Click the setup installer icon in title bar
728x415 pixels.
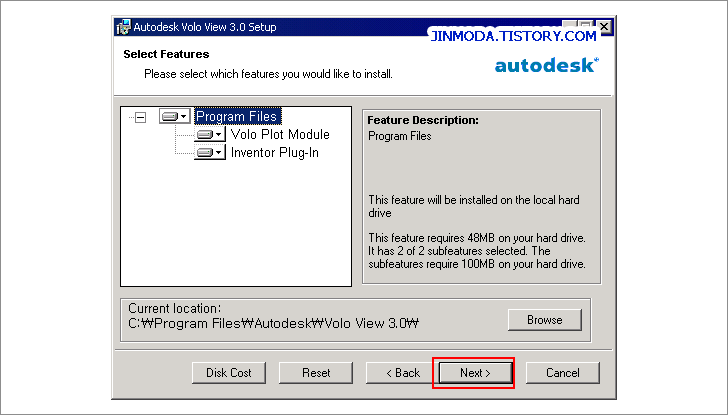click(123, 27)
